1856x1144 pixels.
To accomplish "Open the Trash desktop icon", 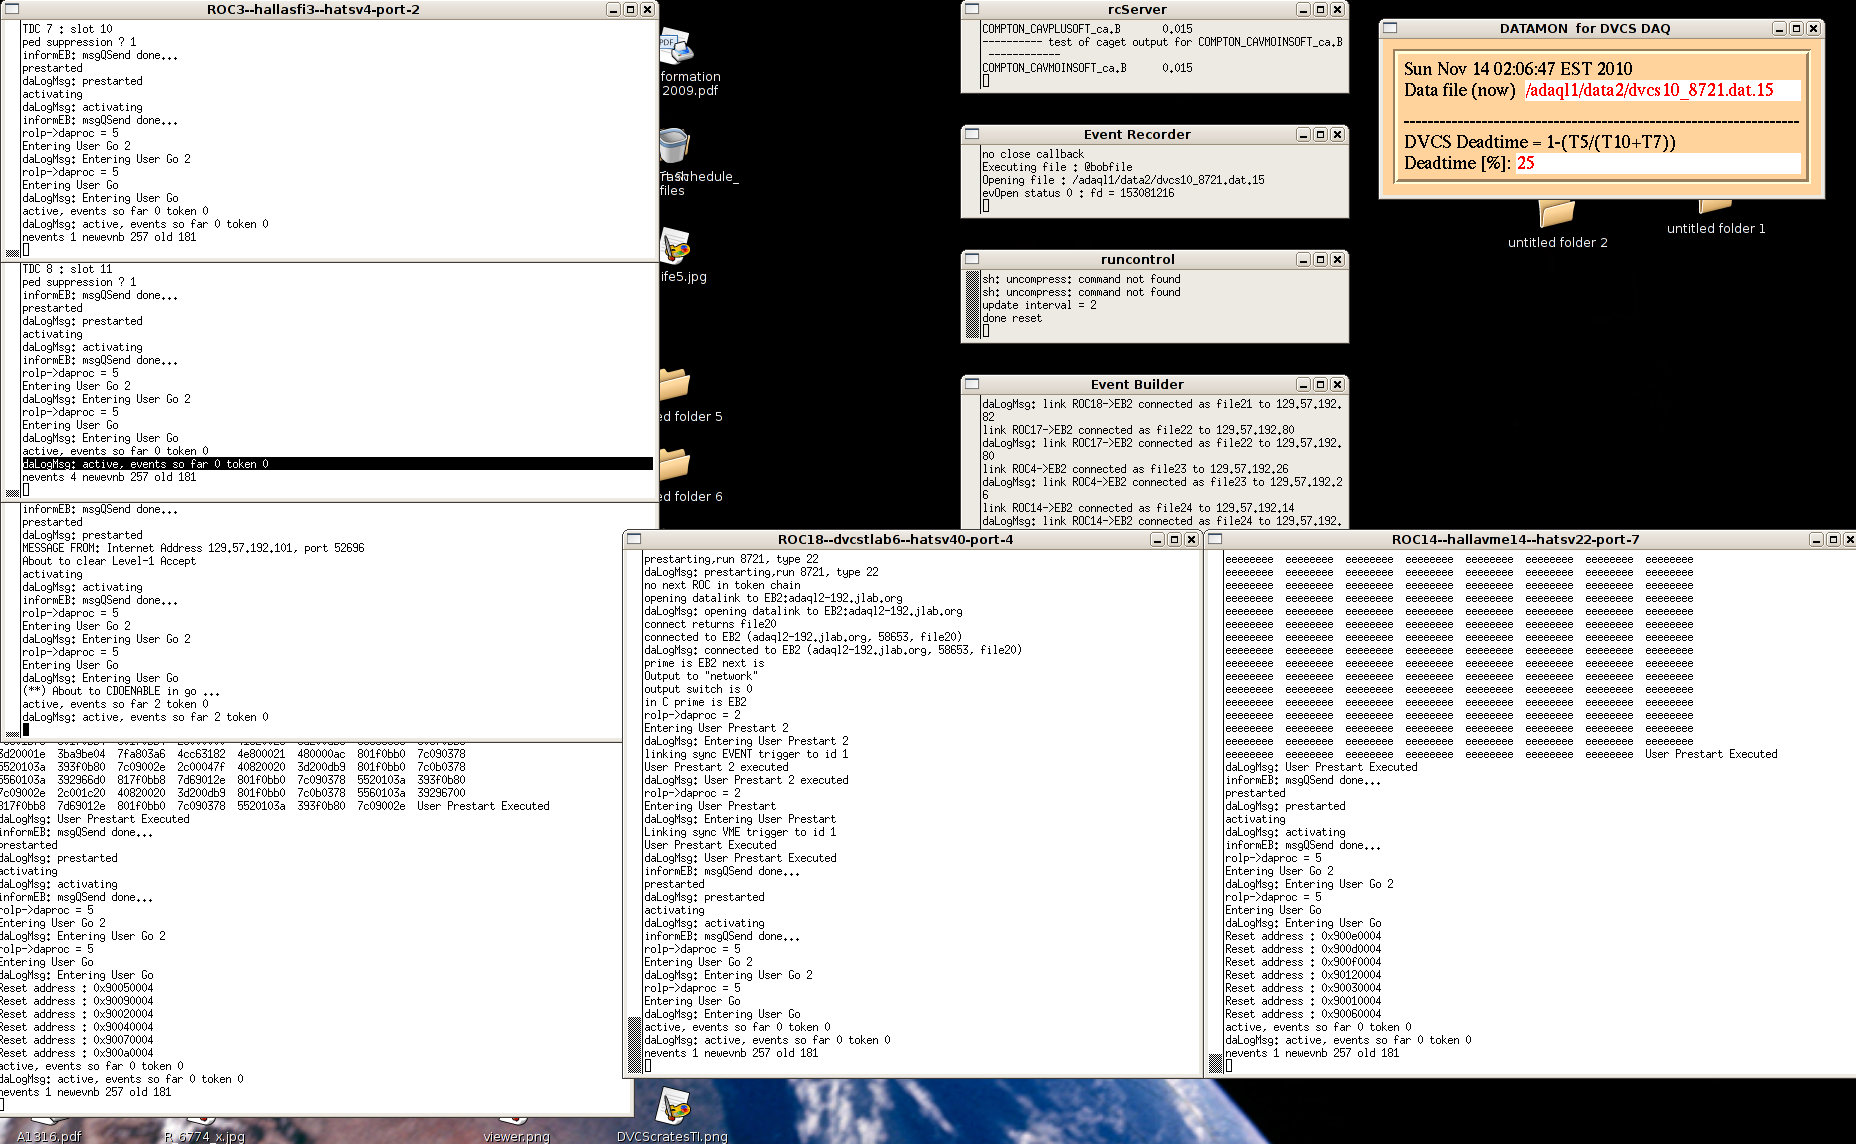I will [675, 146].
